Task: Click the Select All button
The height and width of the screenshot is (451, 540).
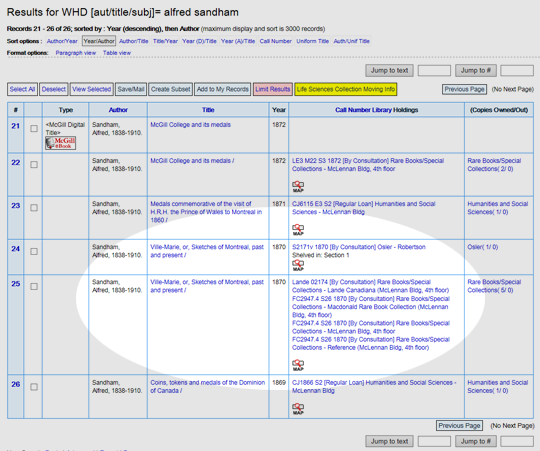Action: pos(22,89)
